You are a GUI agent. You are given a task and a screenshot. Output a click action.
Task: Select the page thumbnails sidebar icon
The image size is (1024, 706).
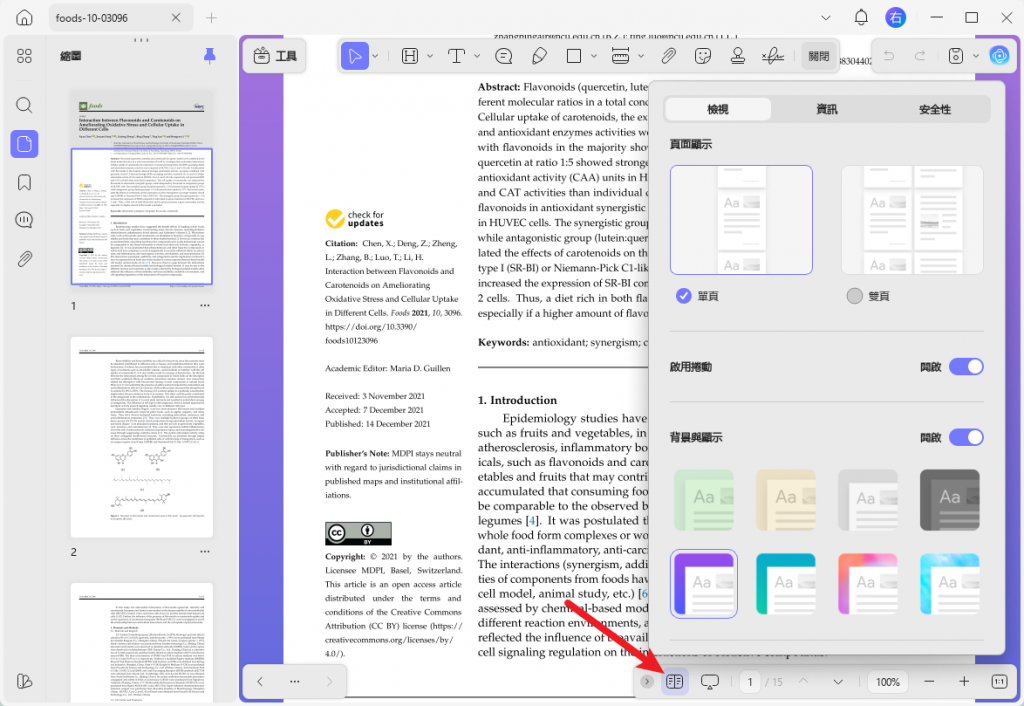pos(24,144)
